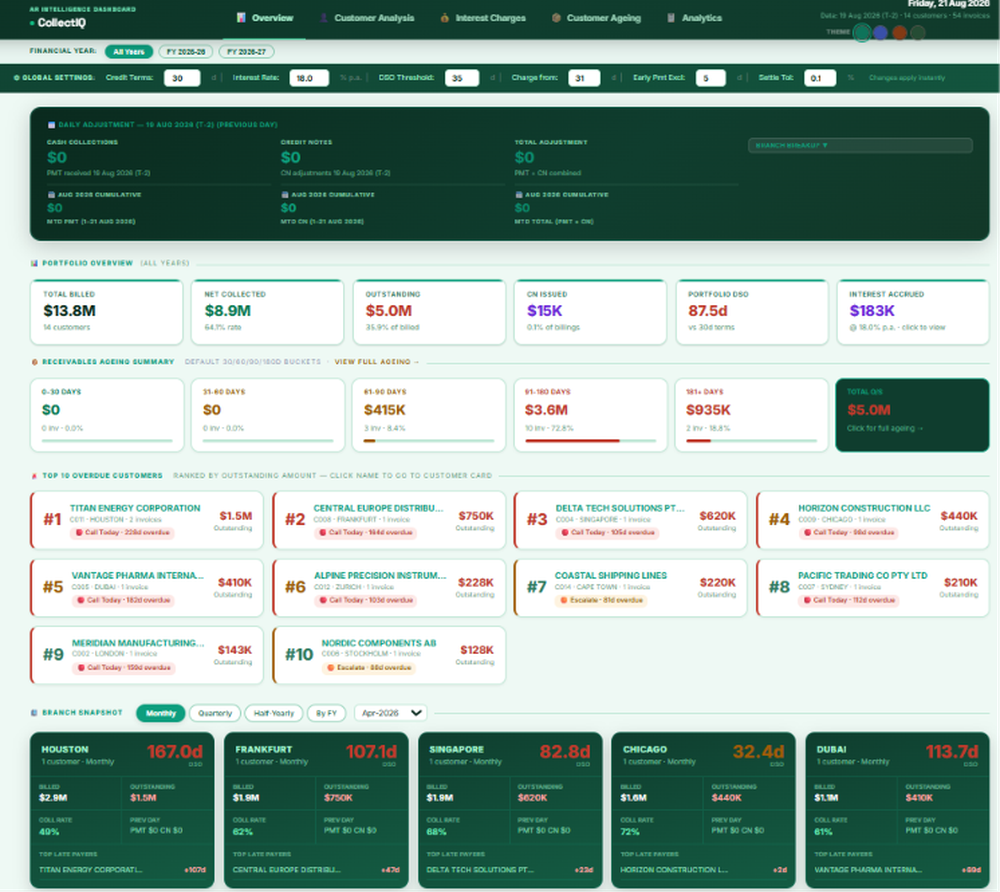
Task: Click Nordic Components' Escalate badge
Action: click(x=369, y=668)
